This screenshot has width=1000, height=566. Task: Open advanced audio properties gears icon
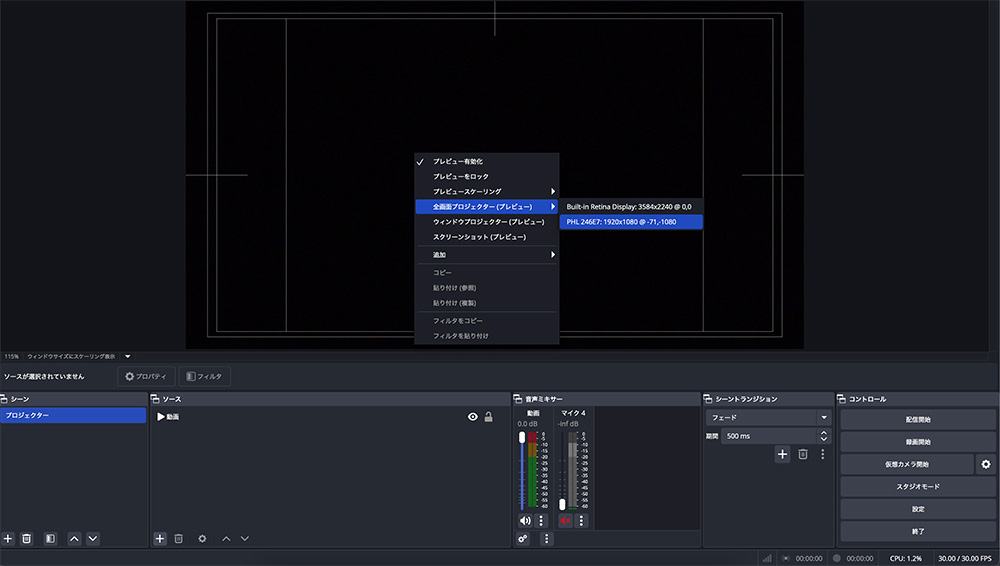(523, 538)
